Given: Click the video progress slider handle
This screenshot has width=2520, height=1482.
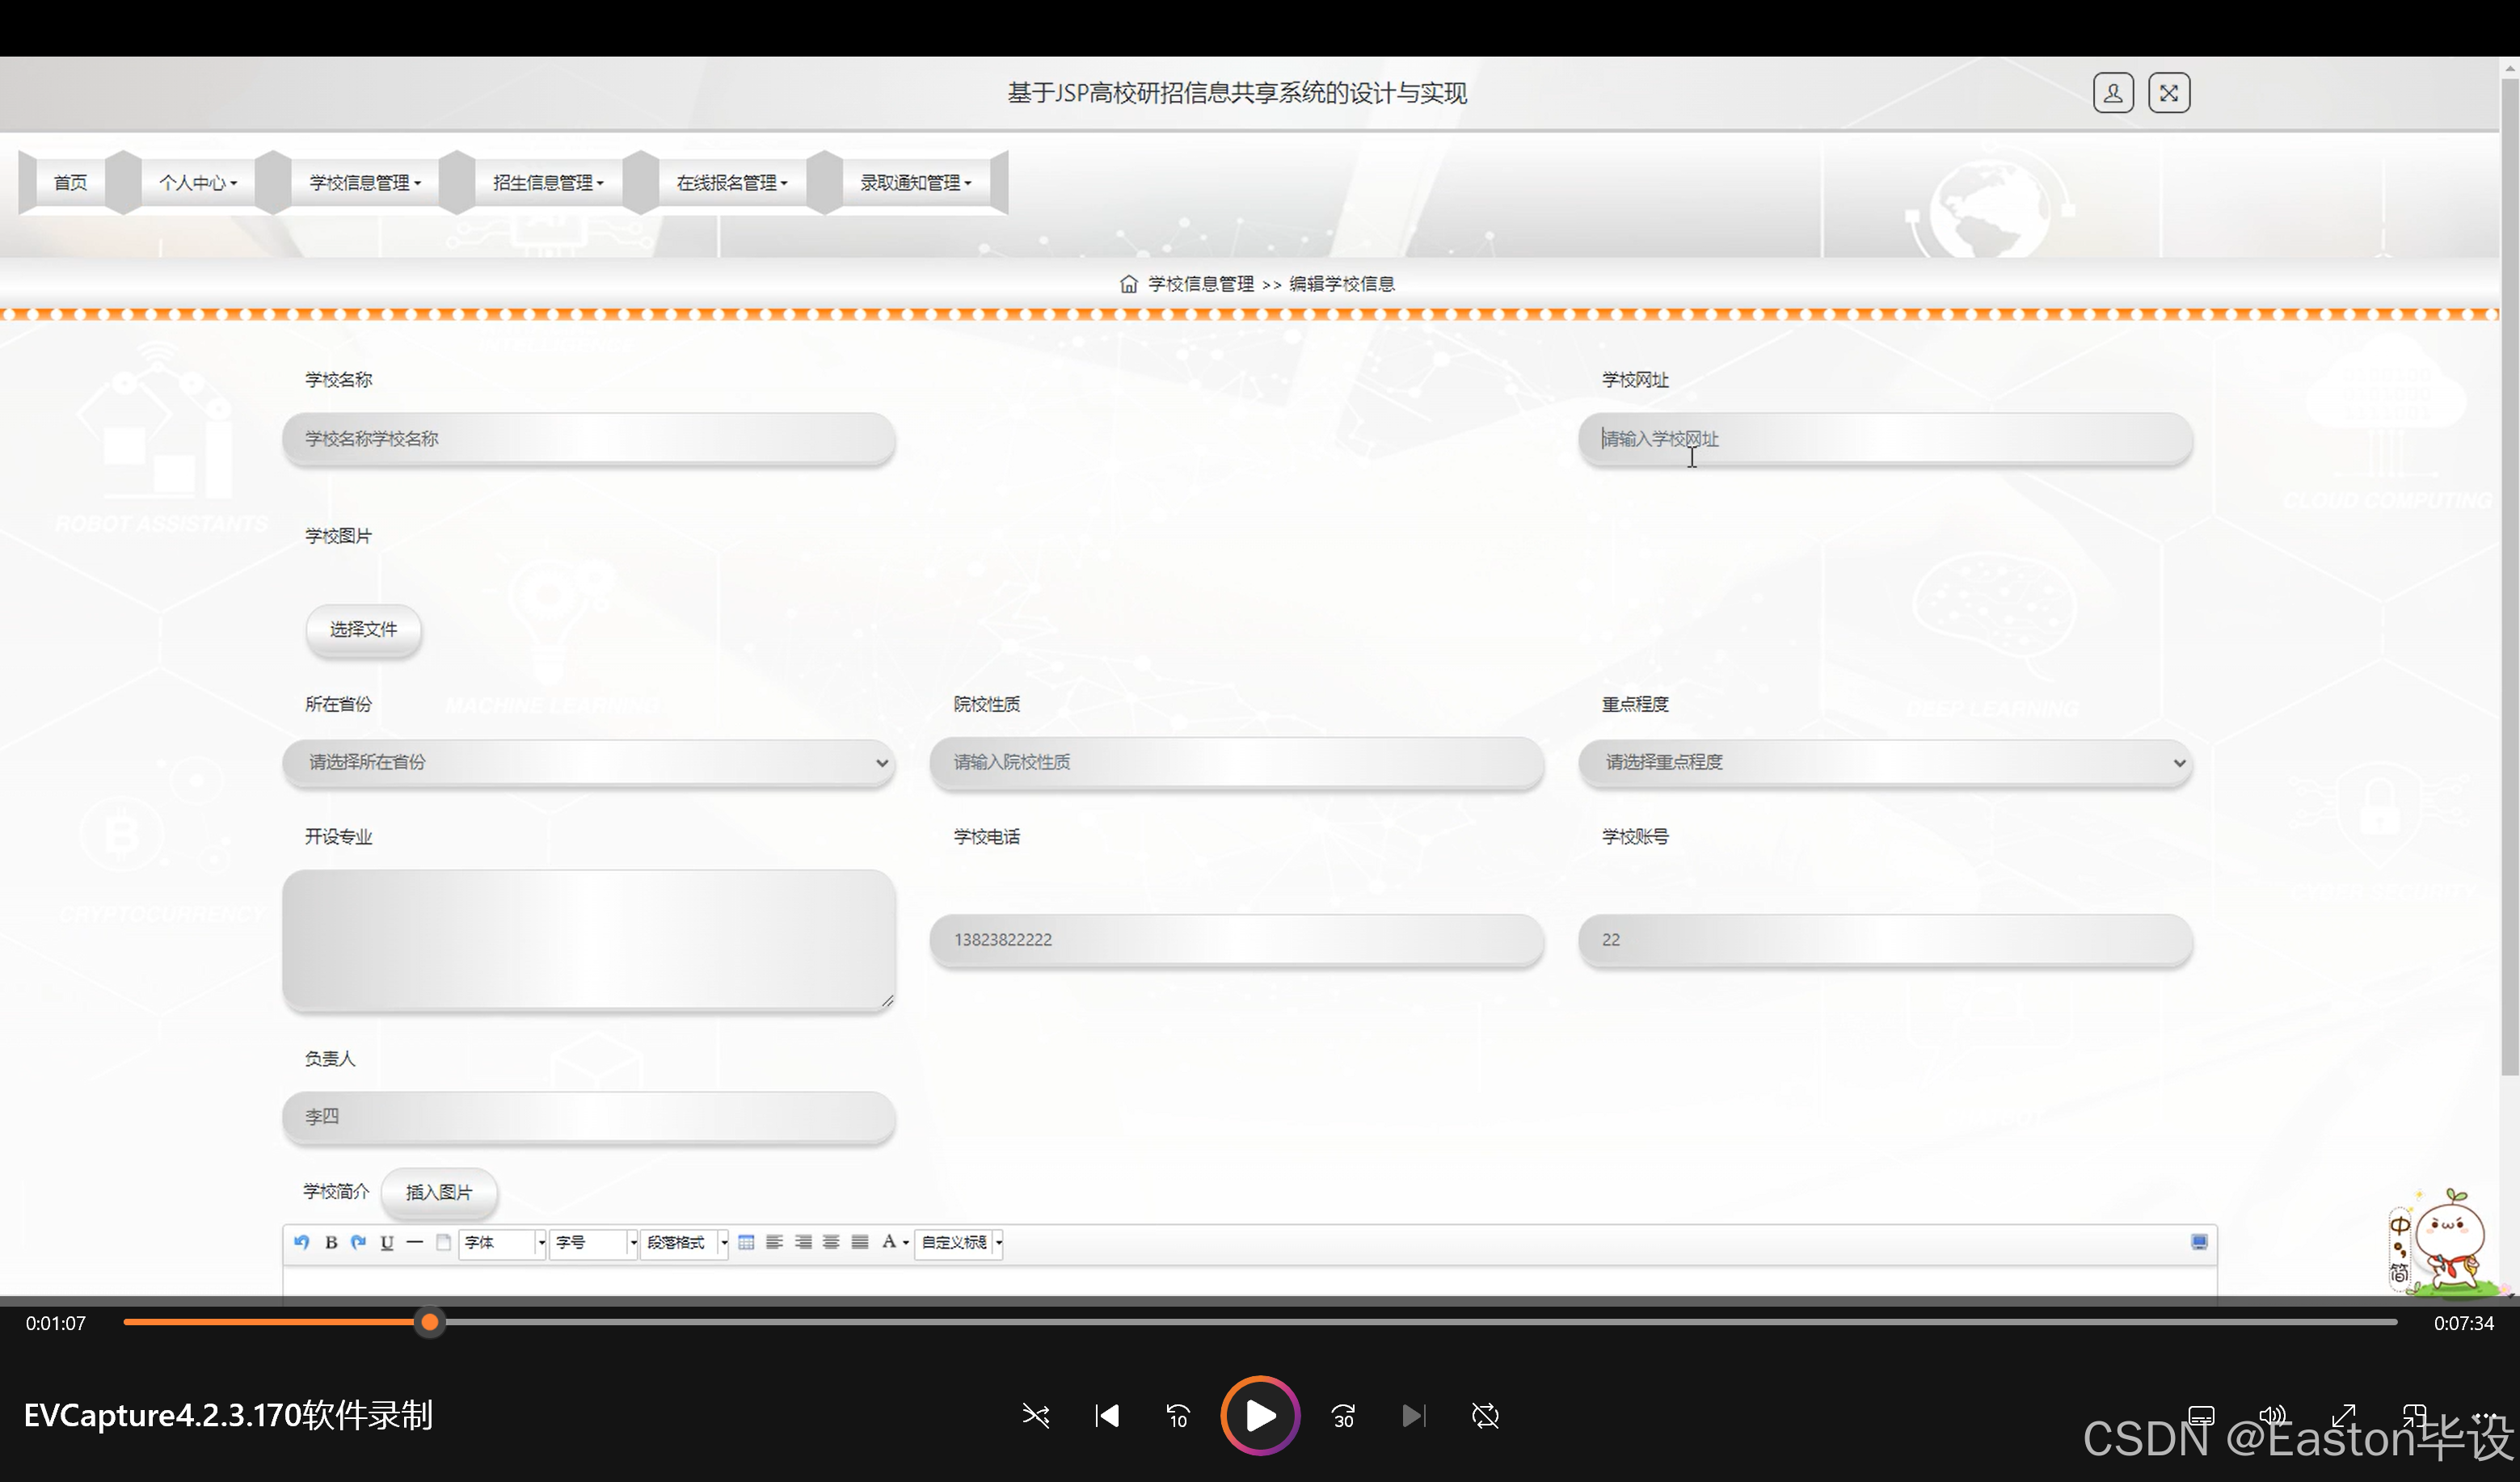Looking at the screenshot, I should pyautogui.click(x=430, y=1322).
